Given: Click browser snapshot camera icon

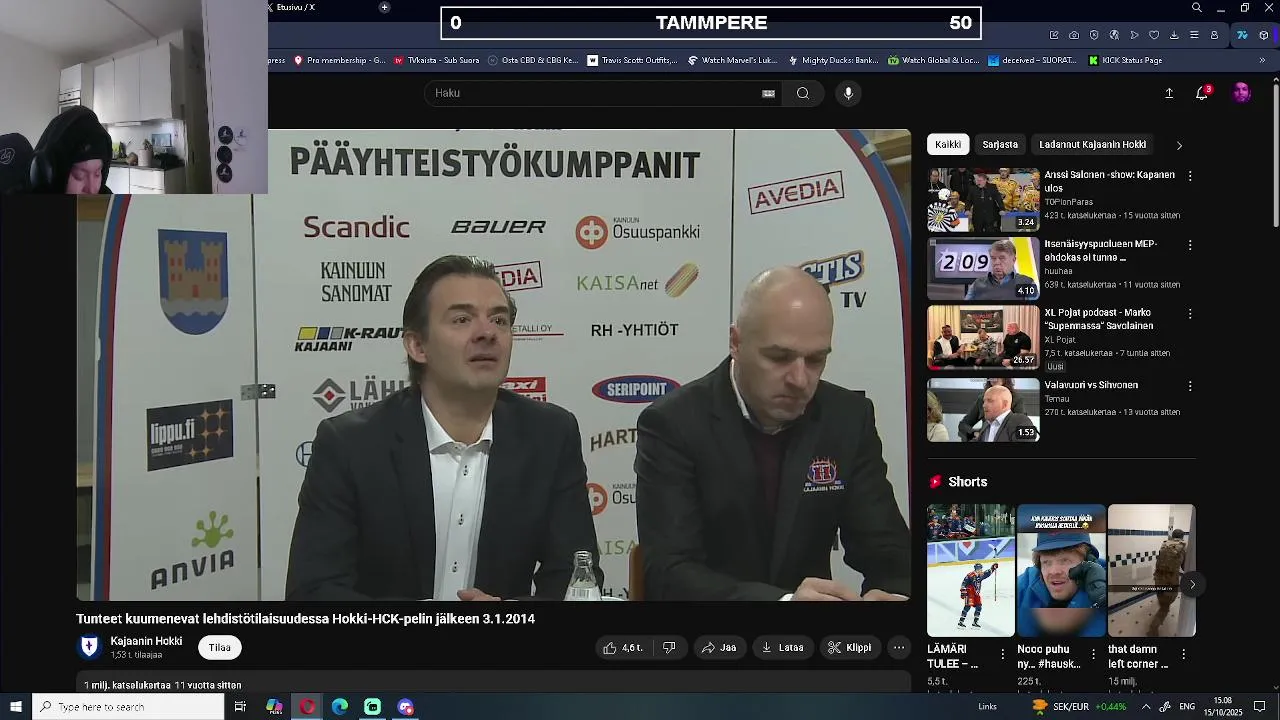Looking at the screenshot, I should 1074,35.
